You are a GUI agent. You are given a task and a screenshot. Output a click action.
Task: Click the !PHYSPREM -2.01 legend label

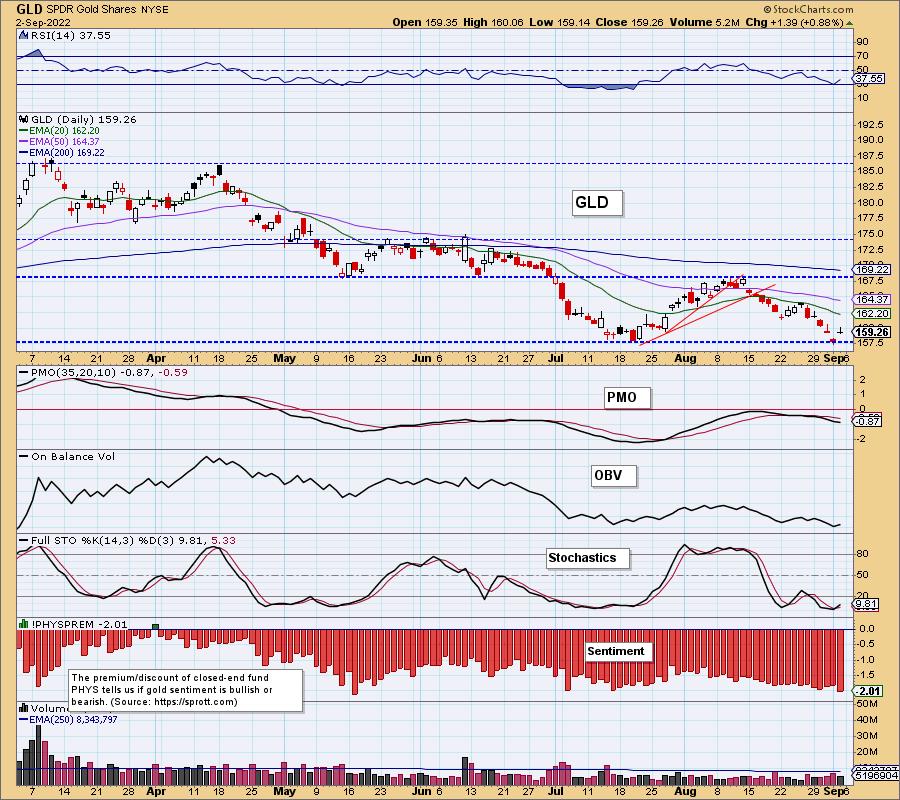[x=79, y=624]
